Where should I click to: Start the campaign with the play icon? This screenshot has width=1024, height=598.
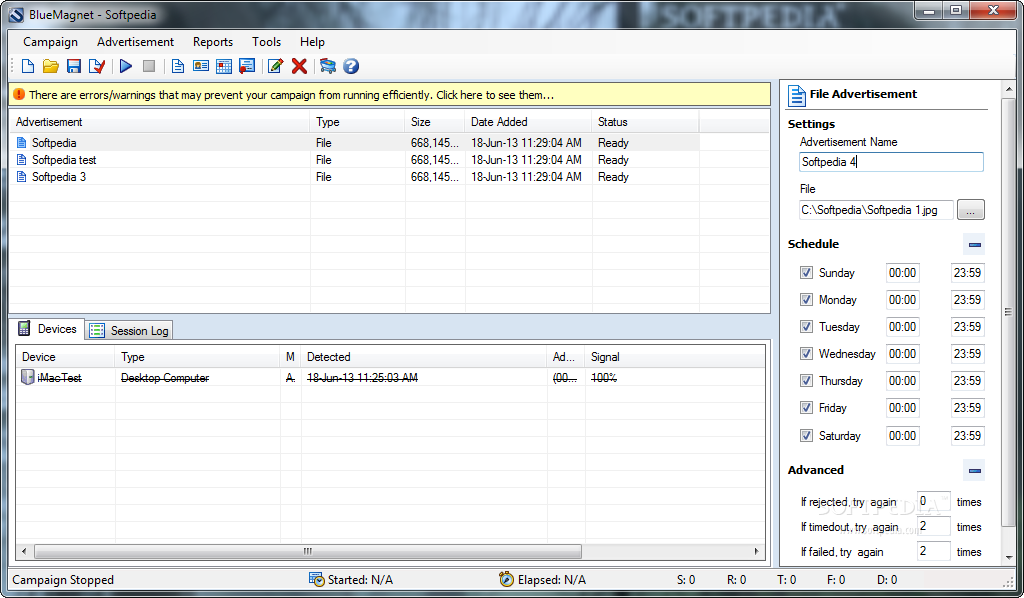click(125, 66)
